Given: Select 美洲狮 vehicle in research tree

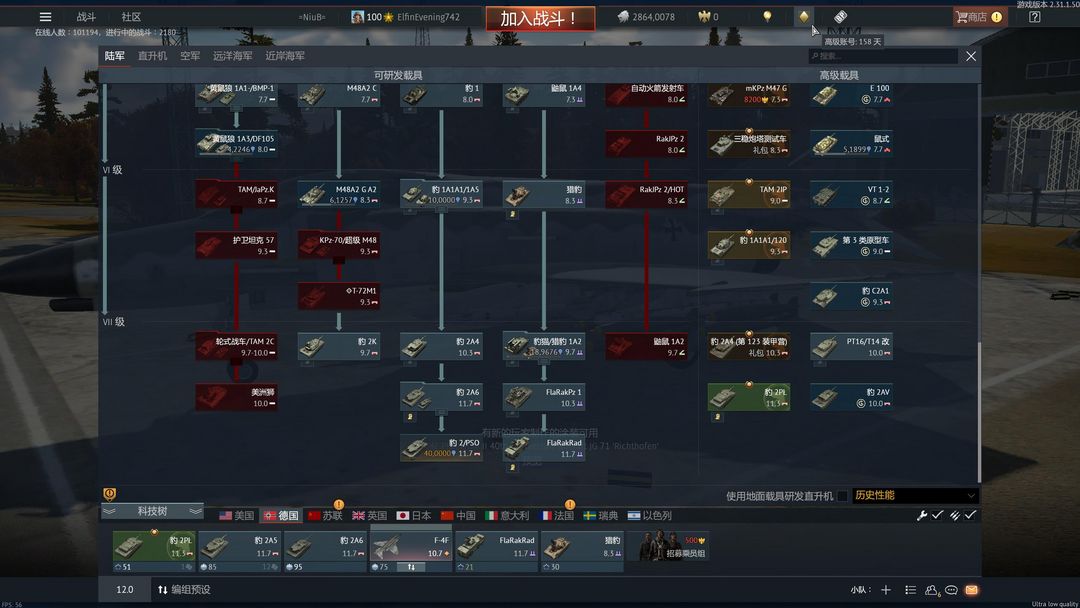Looking at the screenshot, I should (236, 397).
